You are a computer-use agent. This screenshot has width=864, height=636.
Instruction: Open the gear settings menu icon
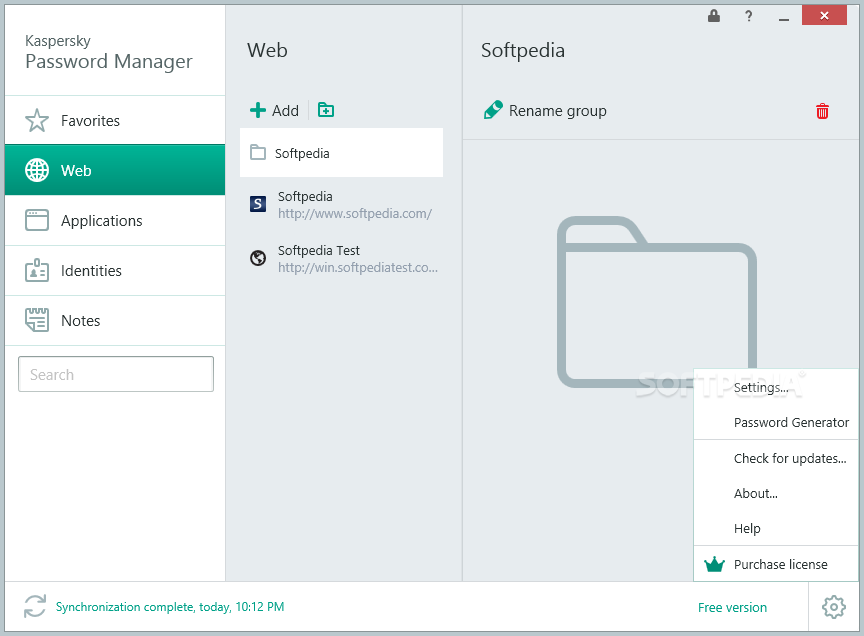(x=834, y=607)
